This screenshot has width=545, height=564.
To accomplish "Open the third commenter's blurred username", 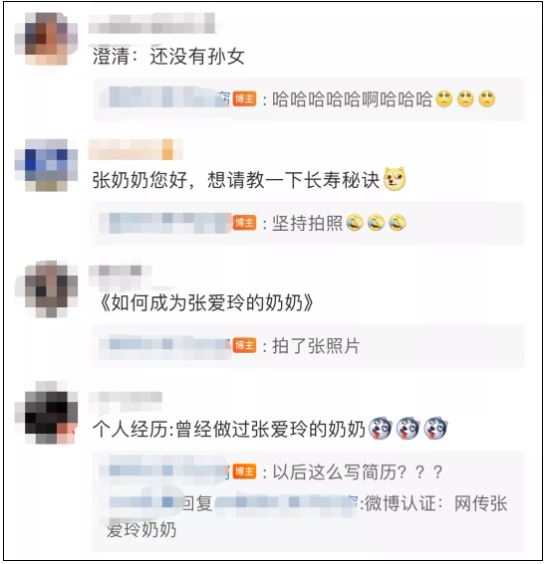I will pos(120,273).
